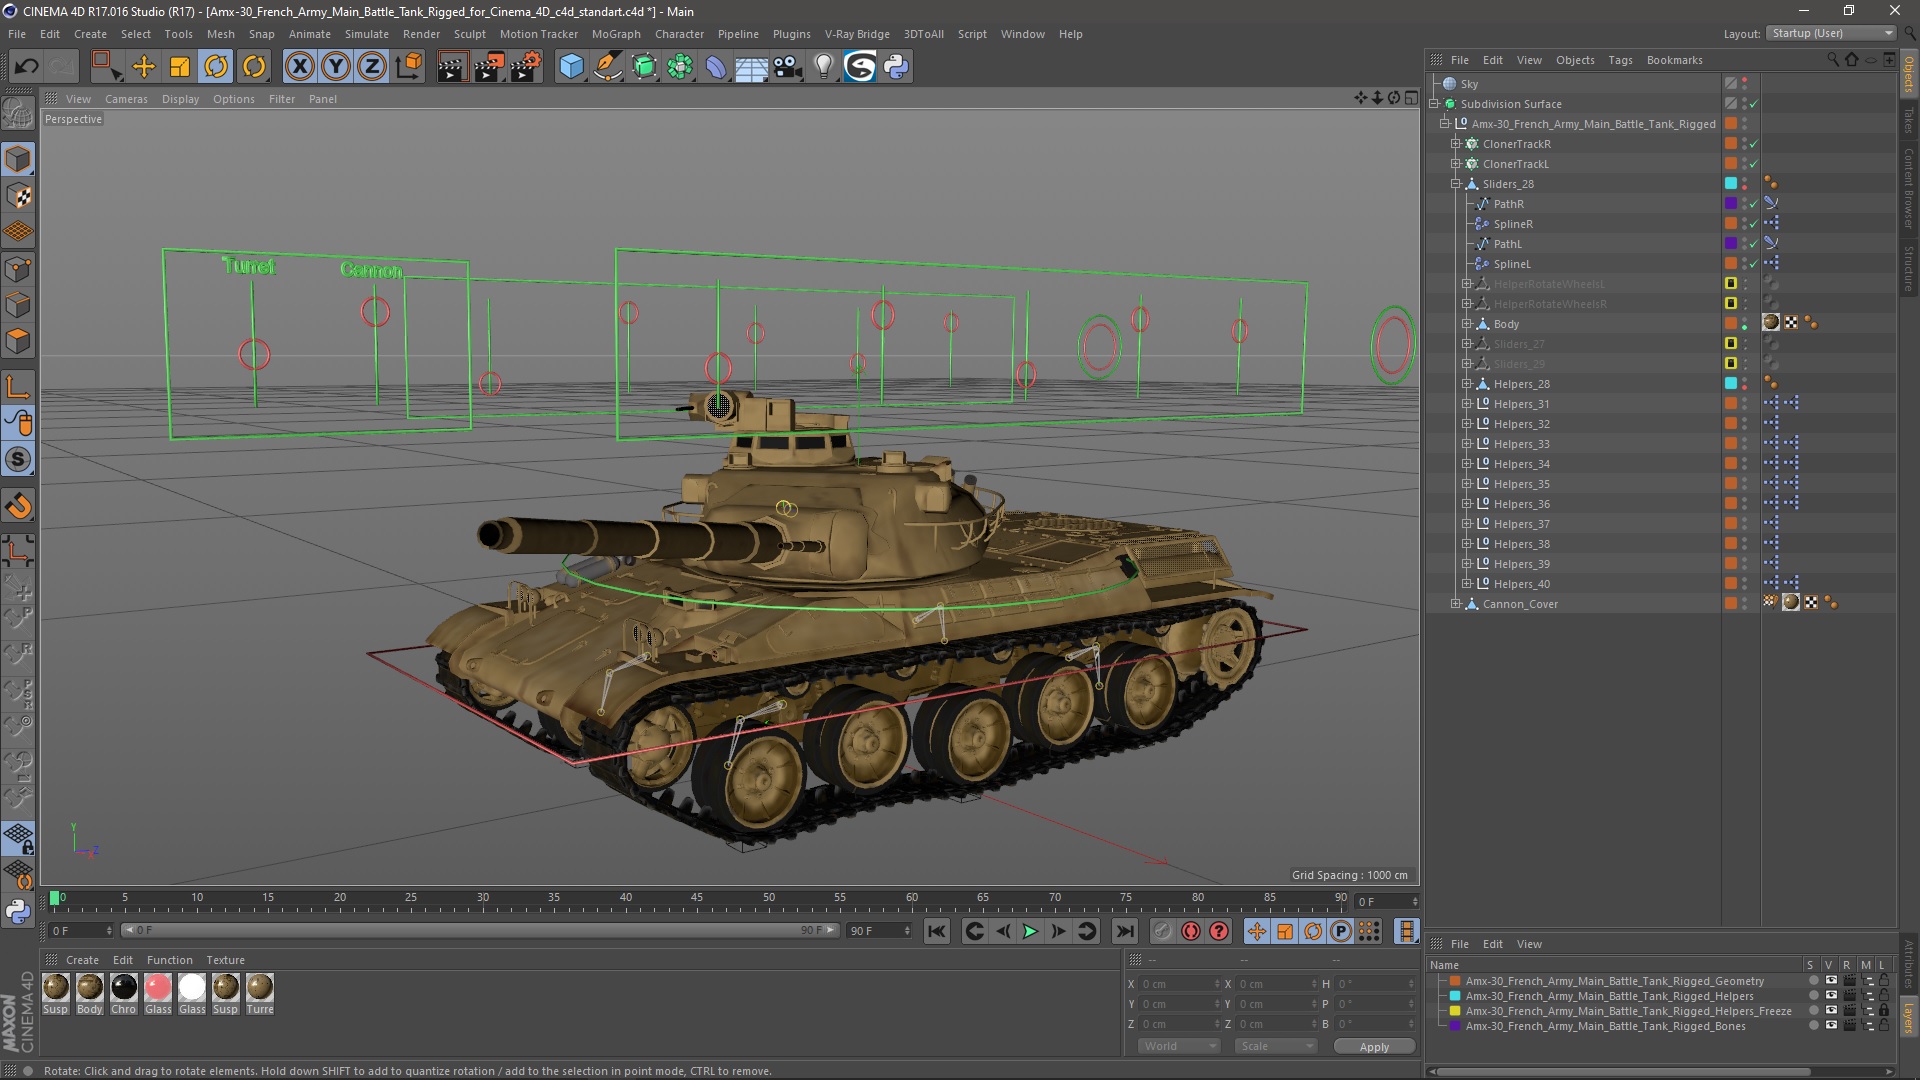Expand the ClonerTrackR object

point(1456,144)
